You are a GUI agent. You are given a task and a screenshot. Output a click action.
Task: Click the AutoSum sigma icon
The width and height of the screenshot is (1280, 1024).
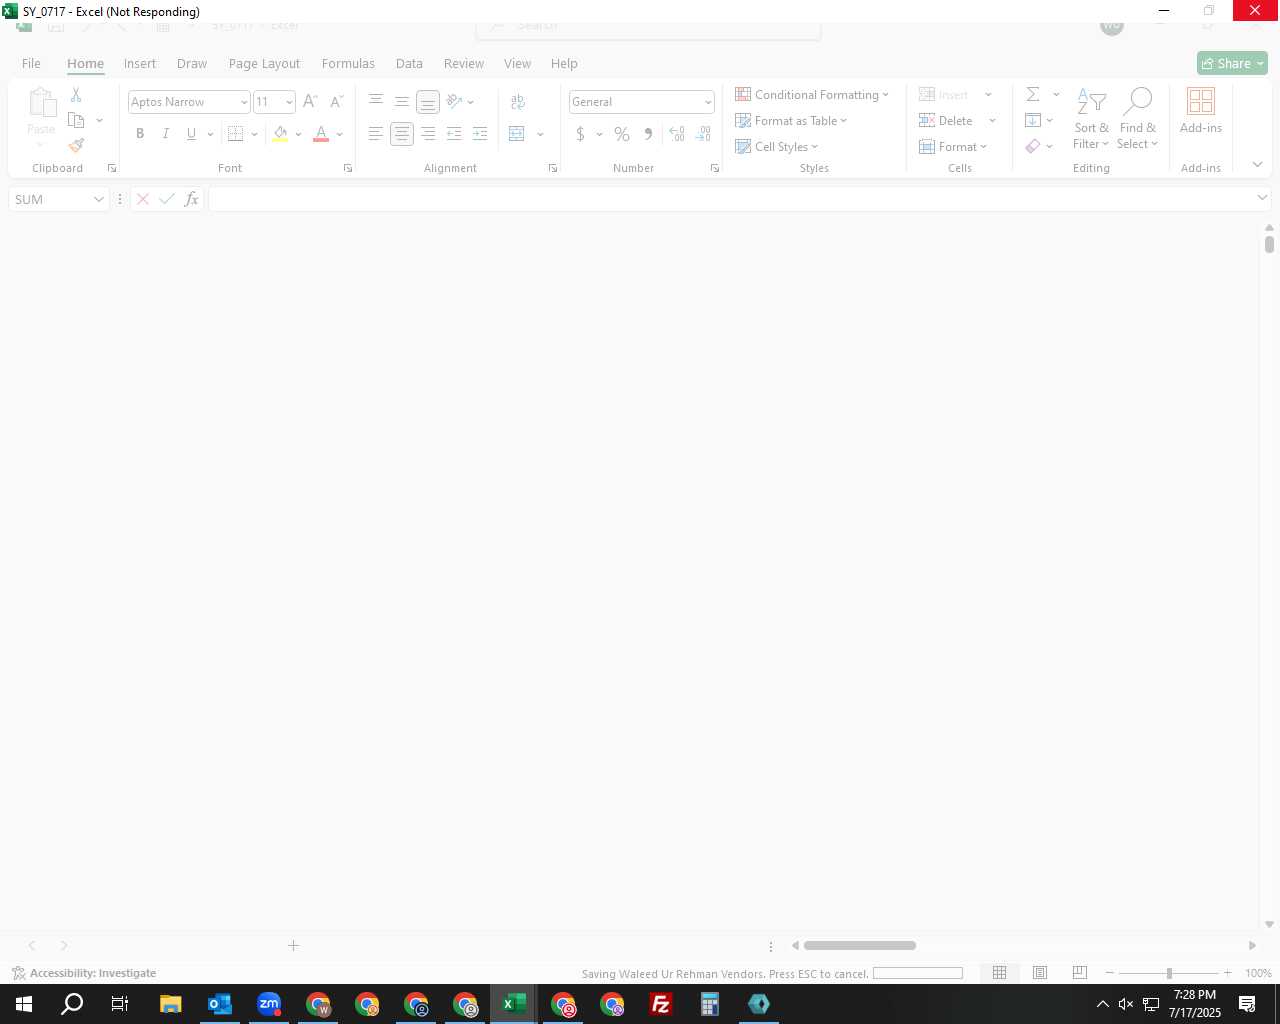tap(1033, 94)
